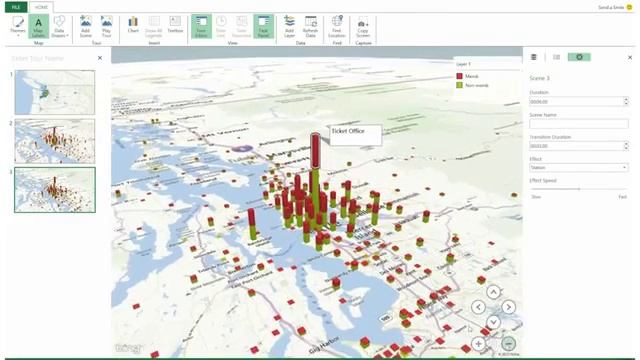Screen dimensions: 640x360
Task: Open the Themes gallery
Action: (x=18, y=27)
